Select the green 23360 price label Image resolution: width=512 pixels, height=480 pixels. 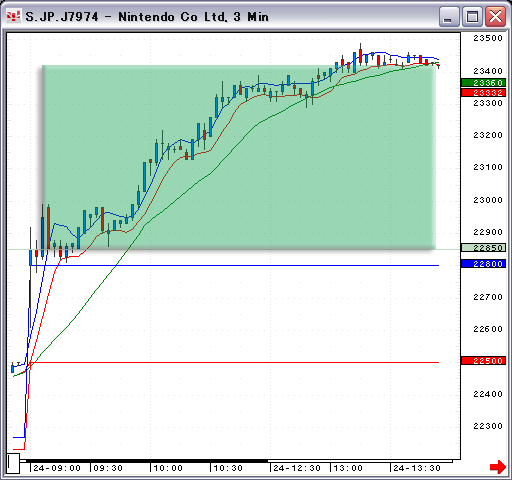[483, 83]
